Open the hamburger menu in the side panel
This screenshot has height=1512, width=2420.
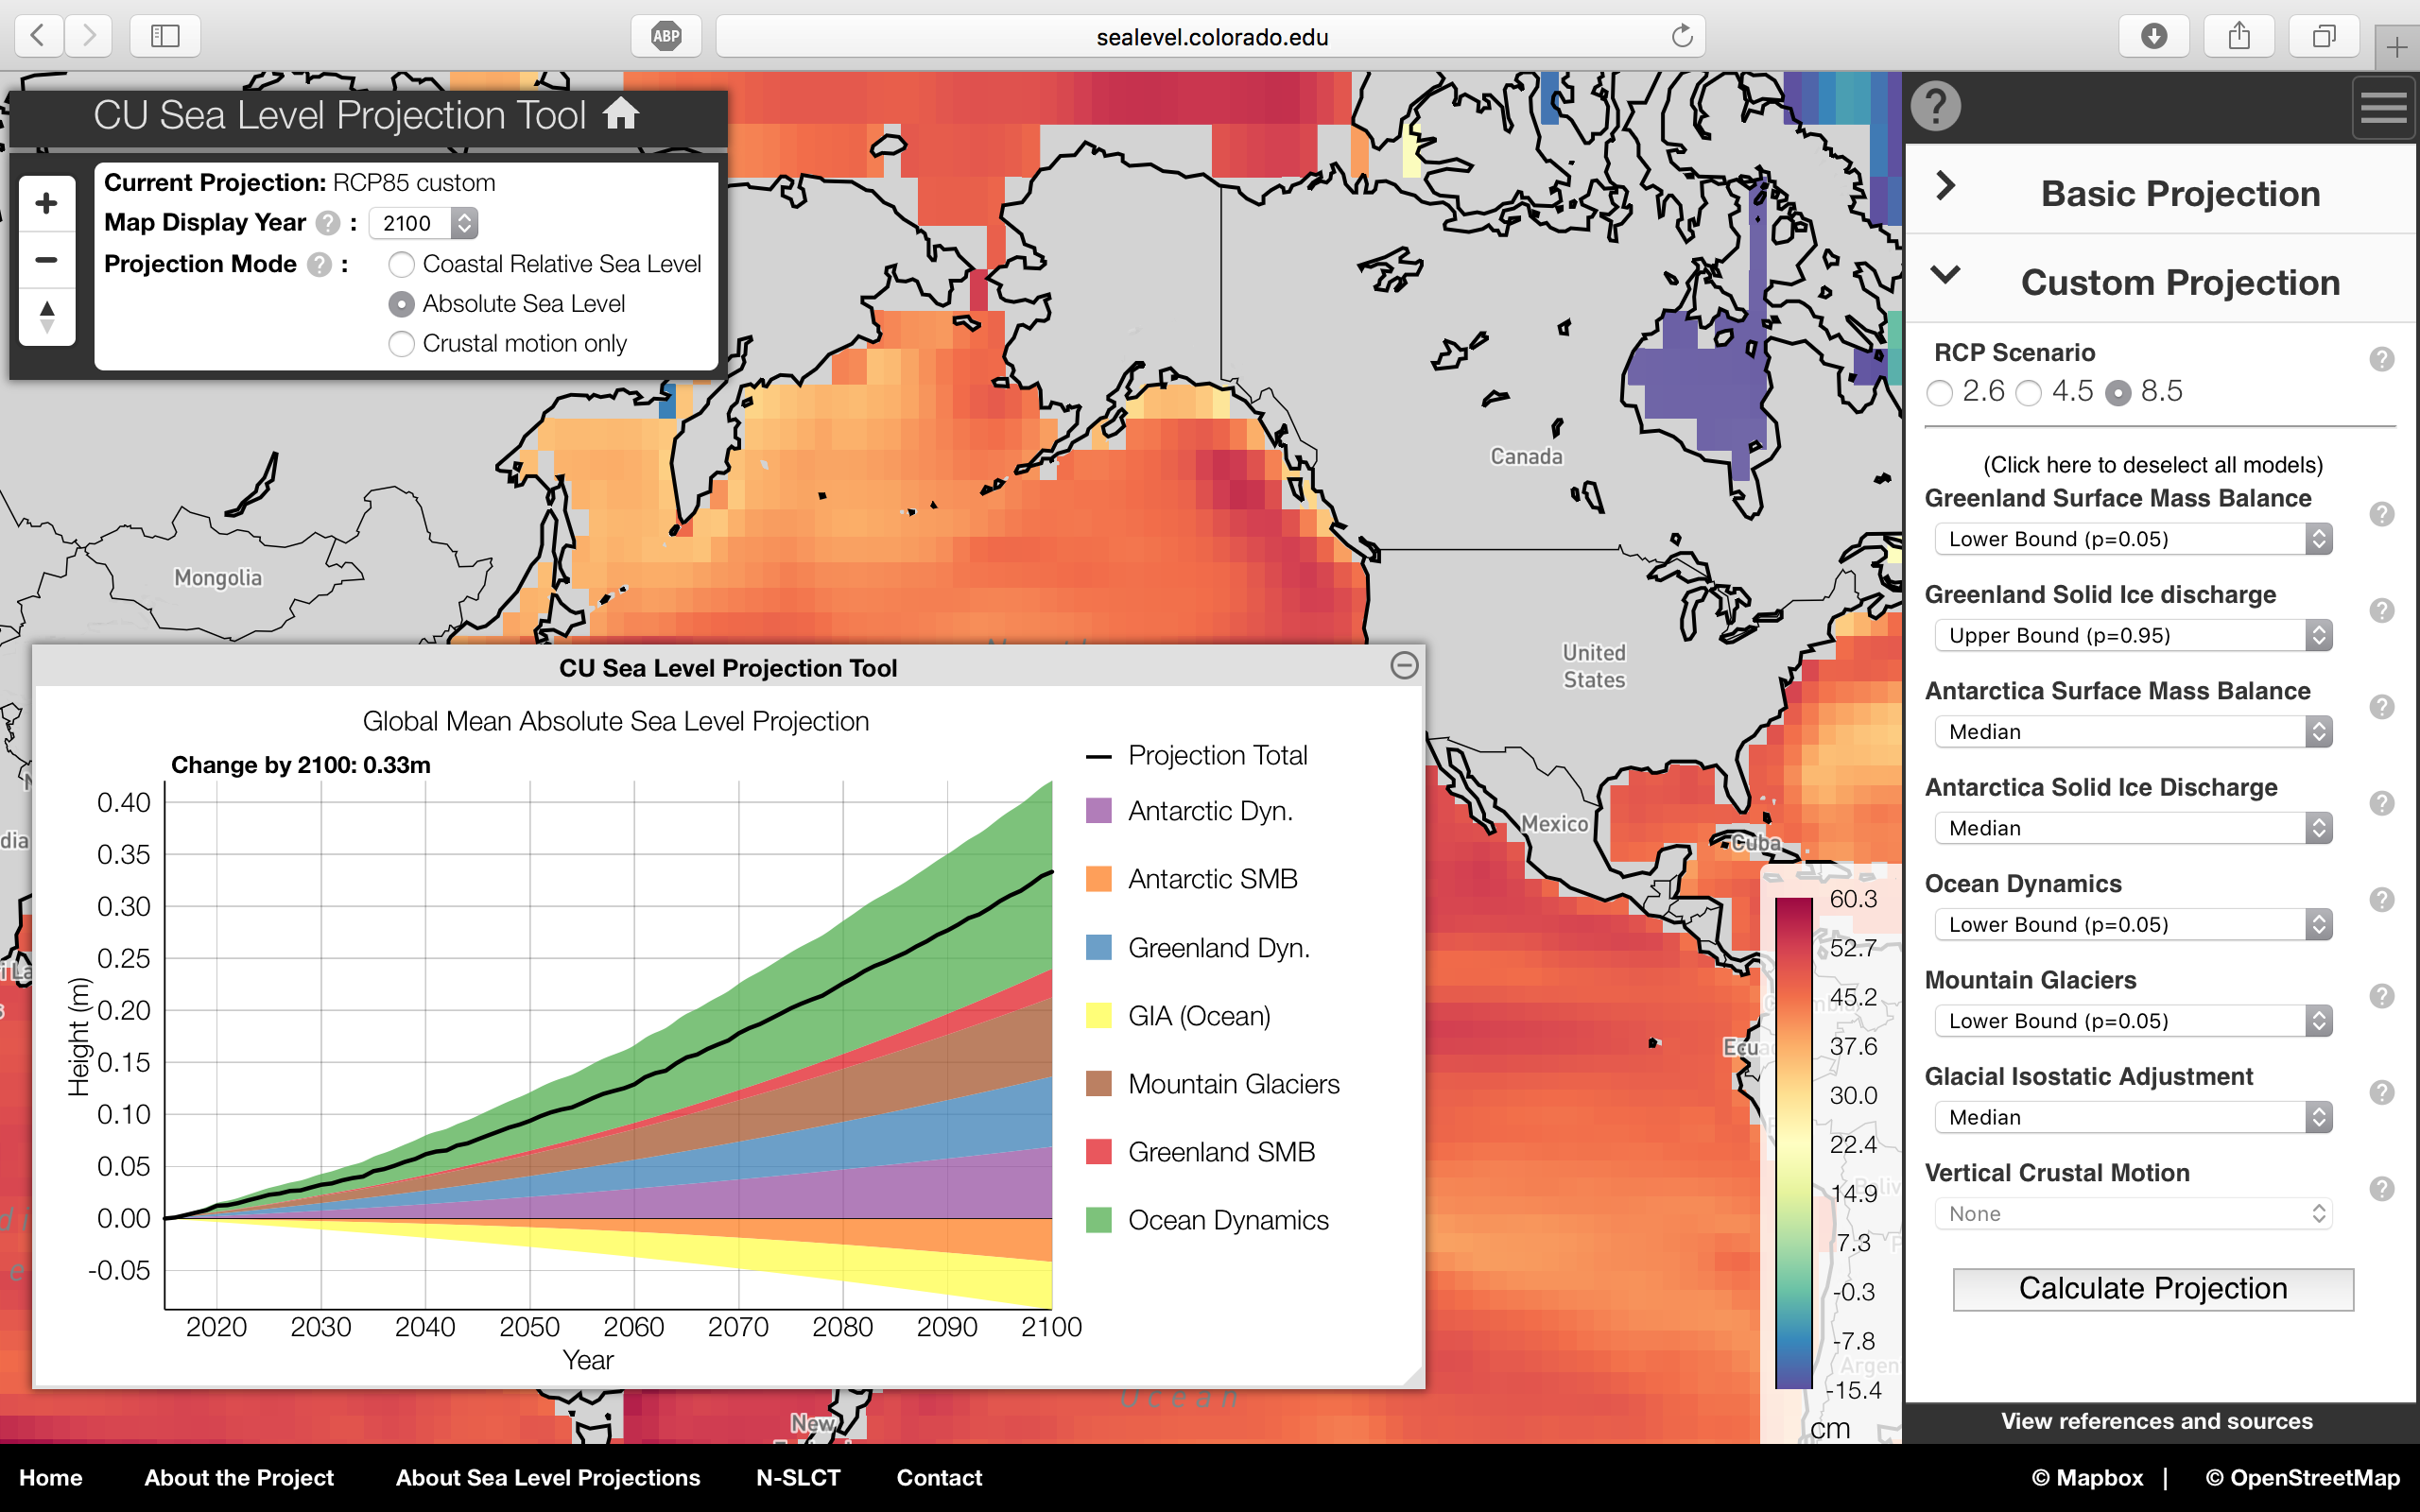pos(2383,107)
